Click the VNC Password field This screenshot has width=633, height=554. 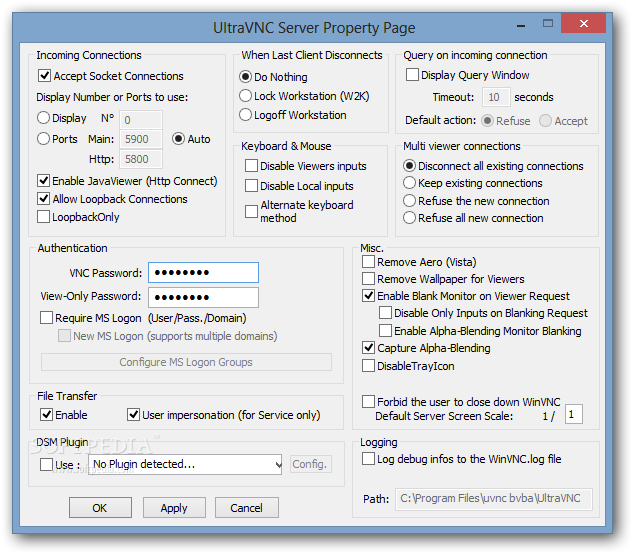pyautogui.click(x=203, y=273)
